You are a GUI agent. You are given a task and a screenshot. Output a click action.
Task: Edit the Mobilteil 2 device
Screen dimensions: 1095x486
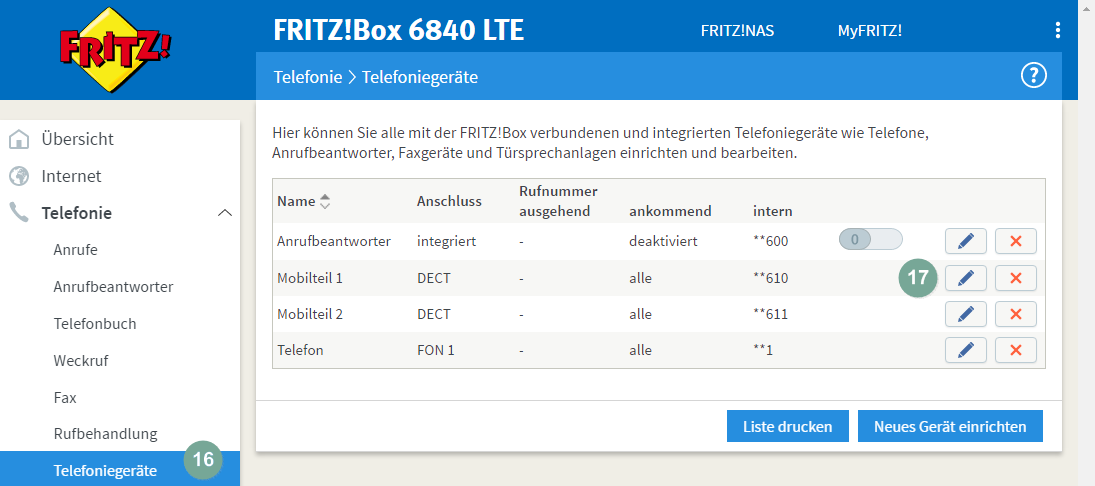coord(965,314)
